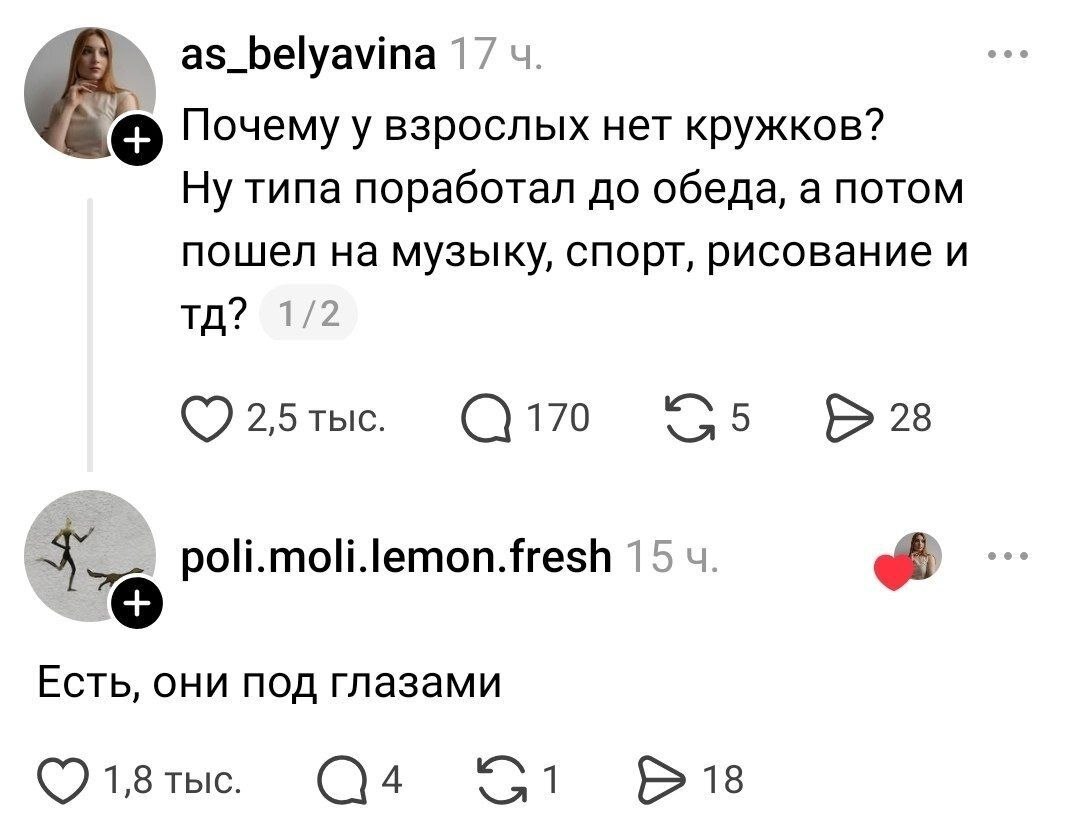View as_belyavina profile picture

(90, 93)
